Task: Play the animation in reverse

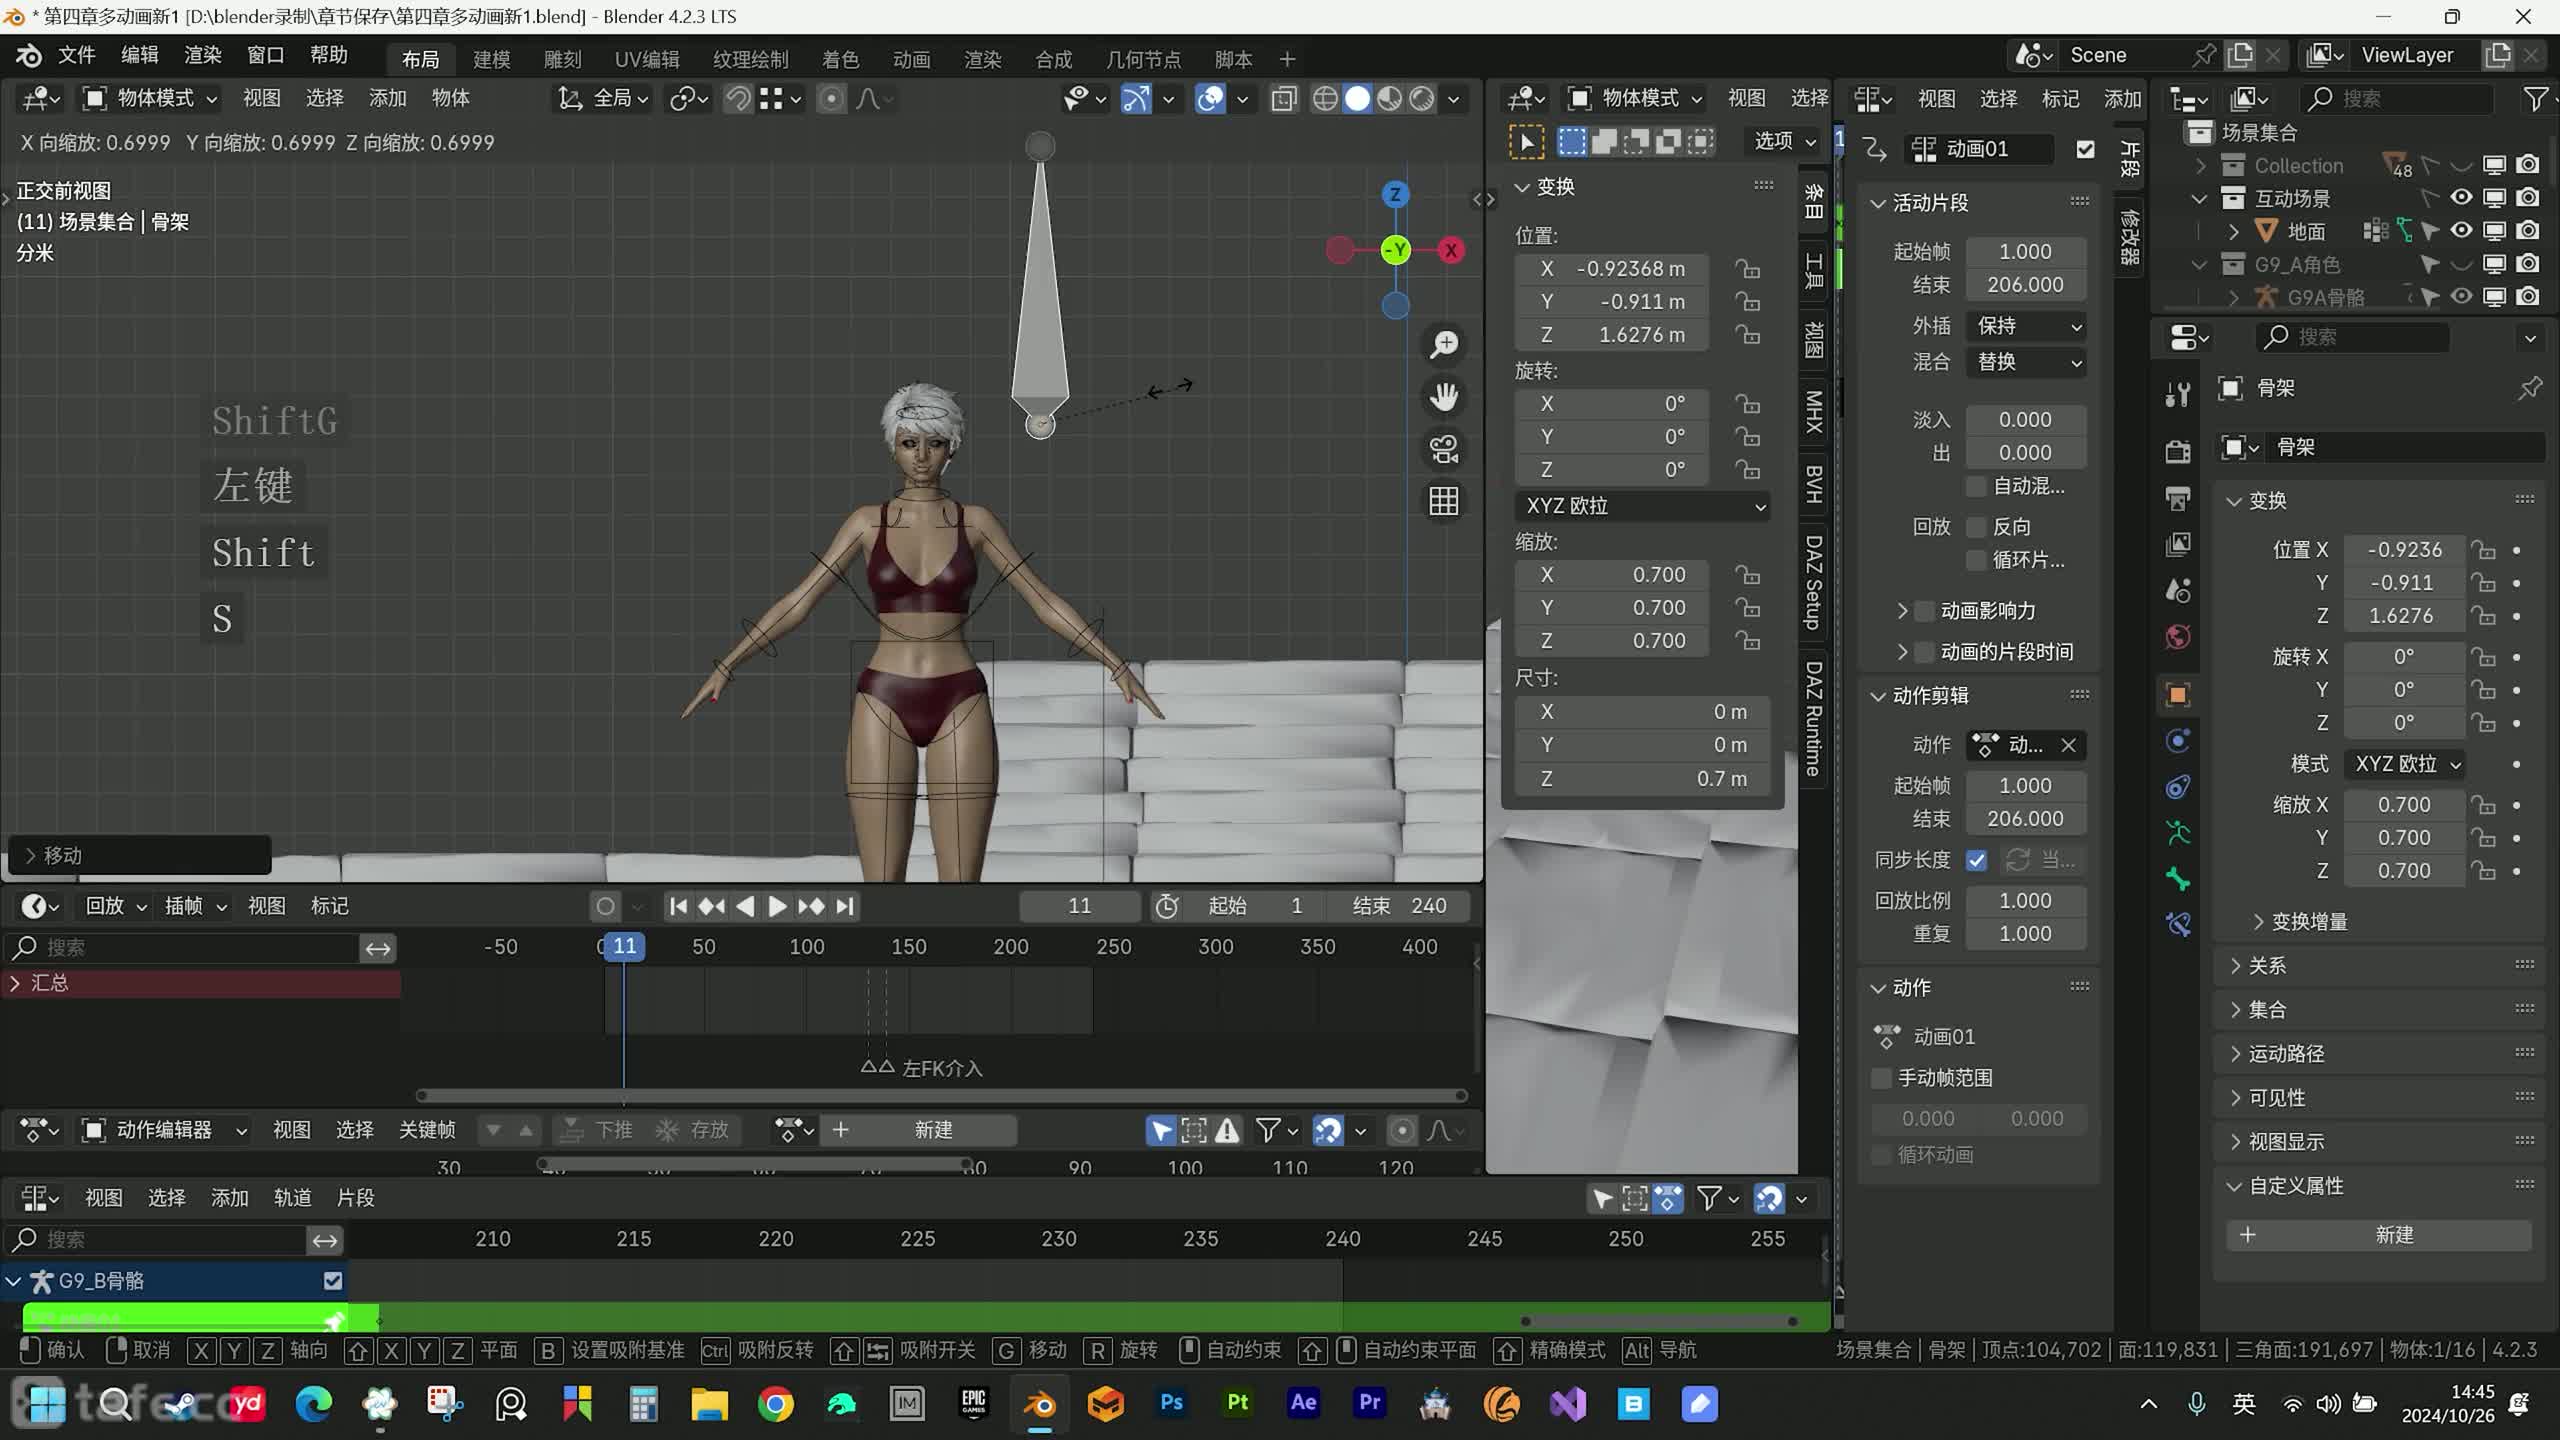Action: click(x=745, y=906)
